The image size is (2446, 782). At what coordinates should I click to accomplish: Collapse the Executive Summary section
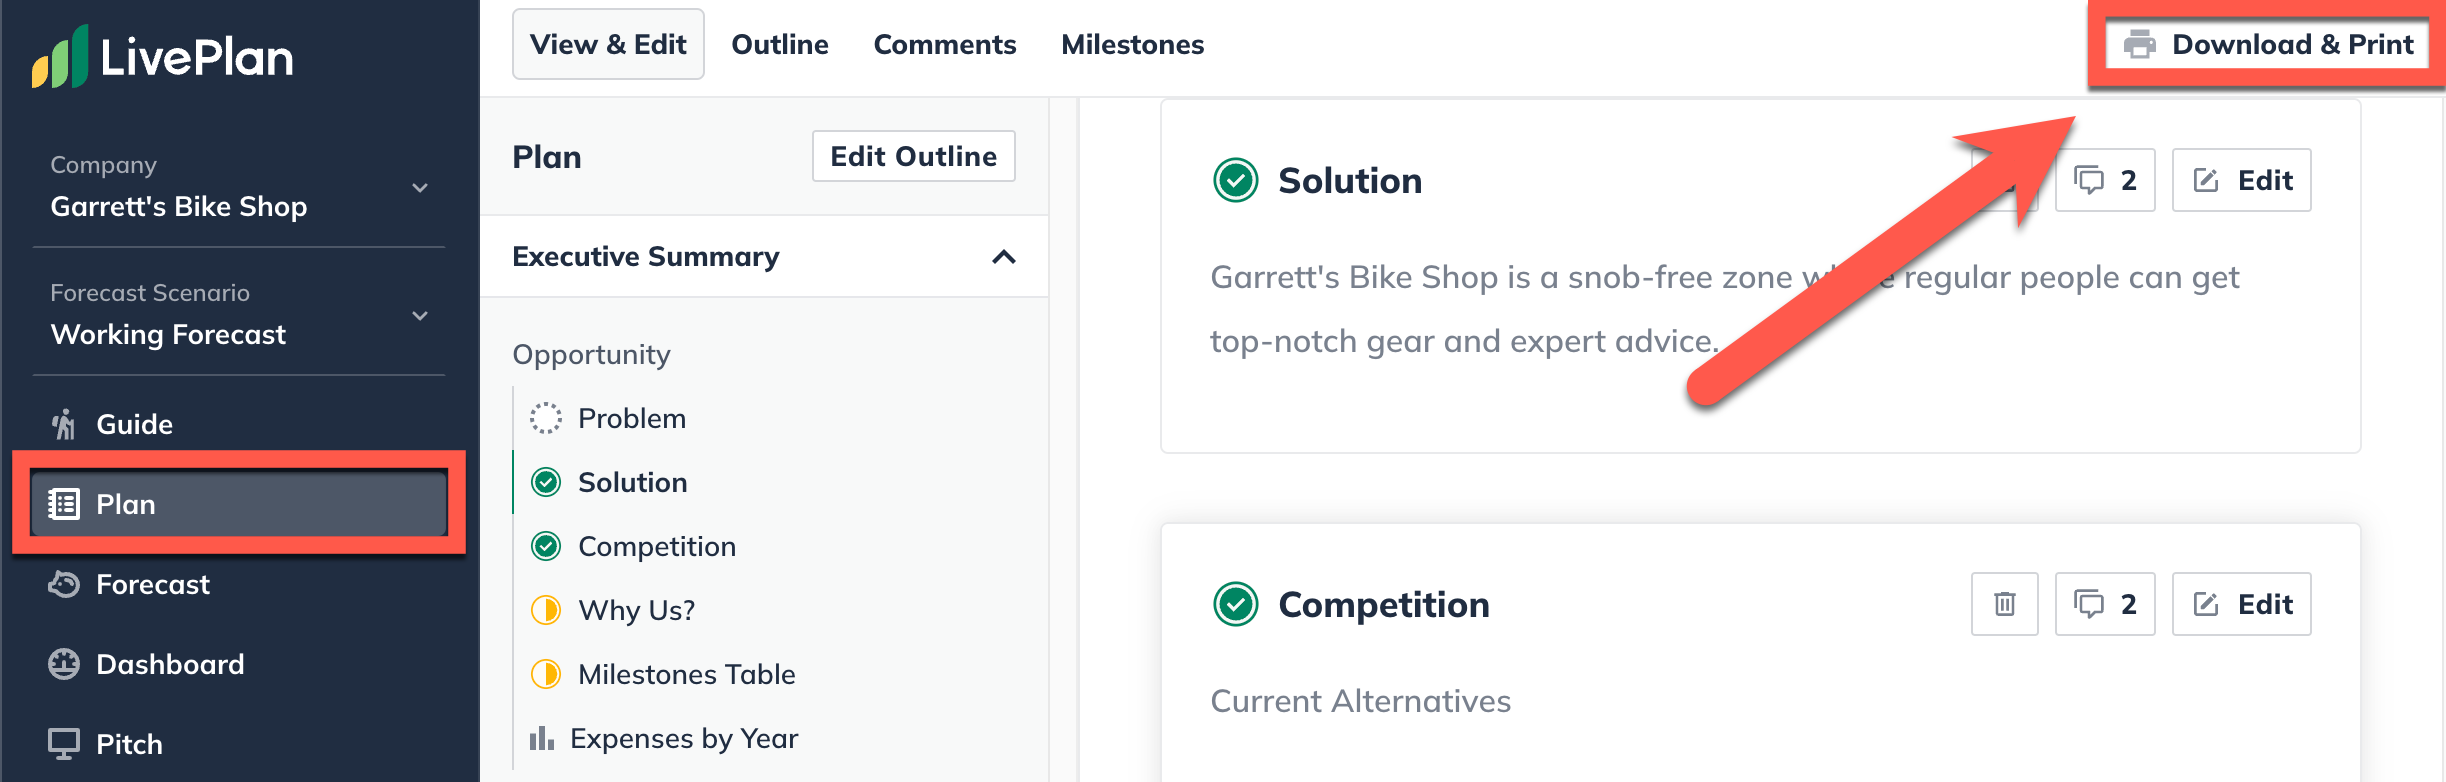click(x=1004, y=257)
